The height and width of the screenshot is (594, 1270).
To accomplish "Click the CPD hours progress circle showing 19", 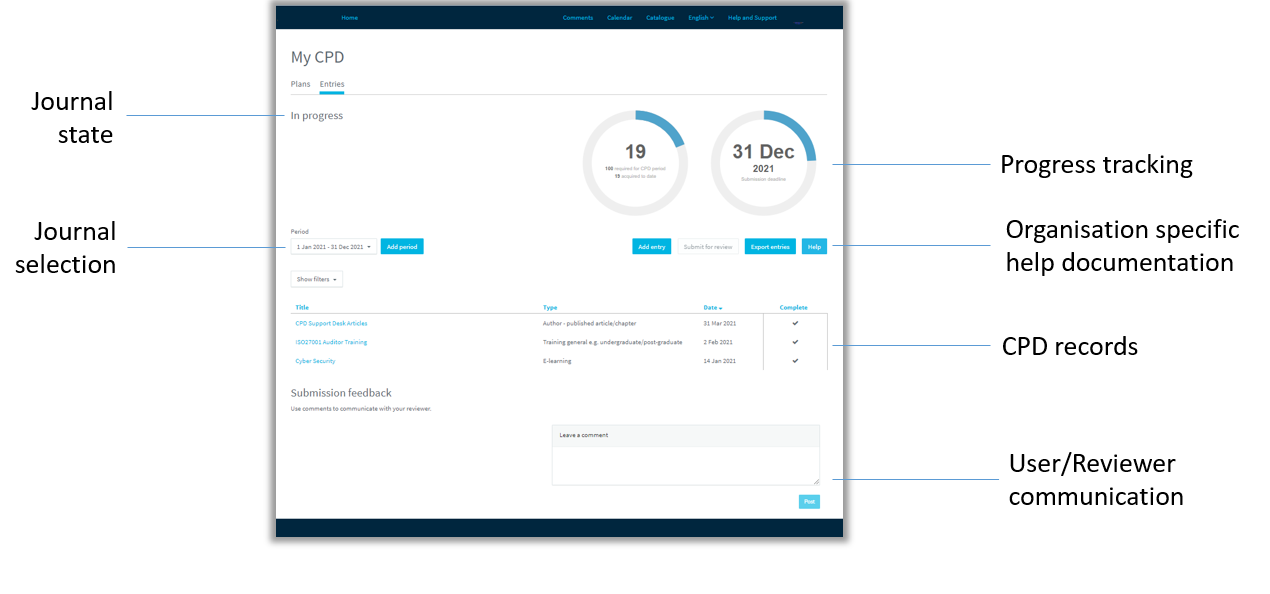I will pos(635,160).
